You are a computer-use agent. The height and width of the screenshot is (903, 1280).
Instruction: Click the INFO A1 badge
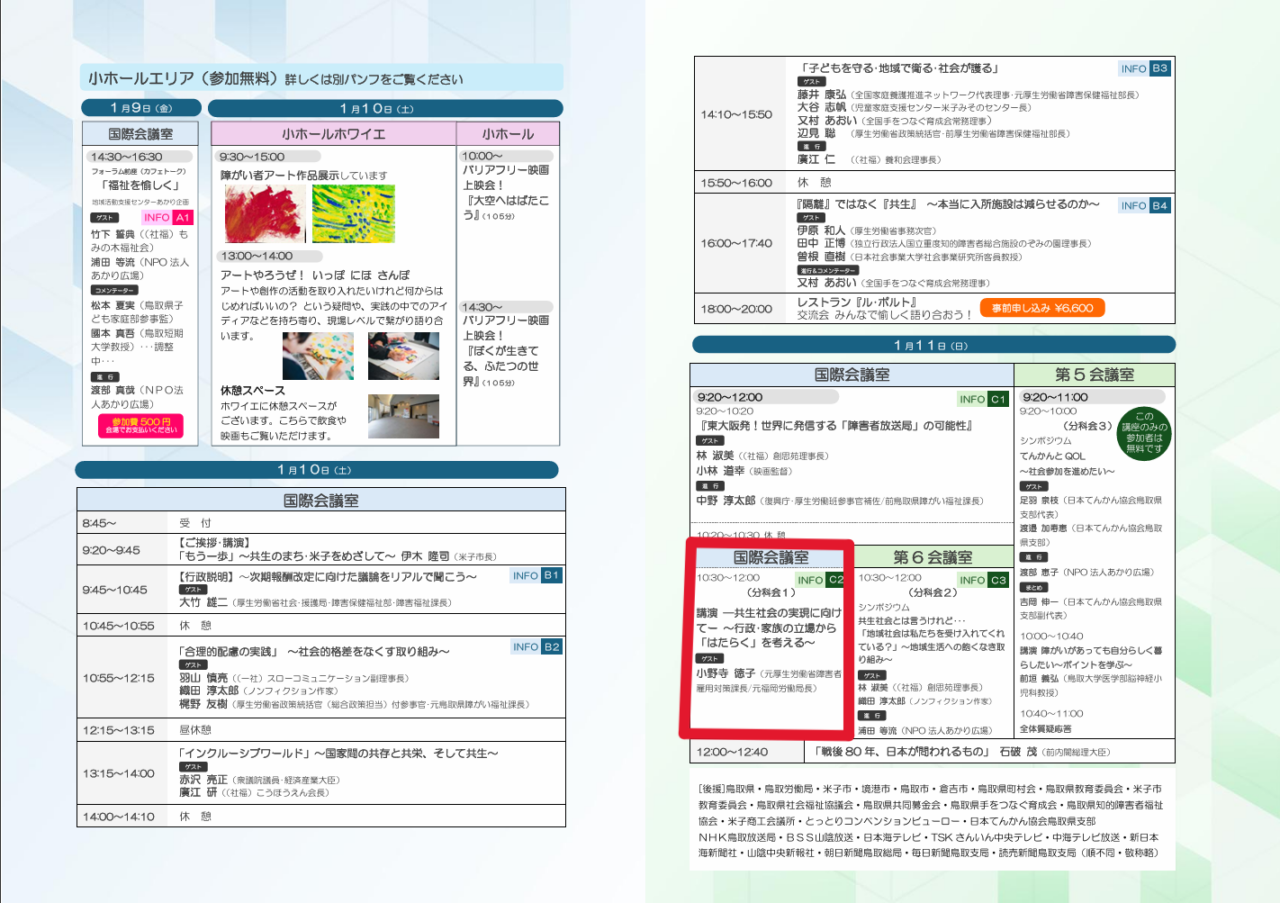tap(166, 217)
